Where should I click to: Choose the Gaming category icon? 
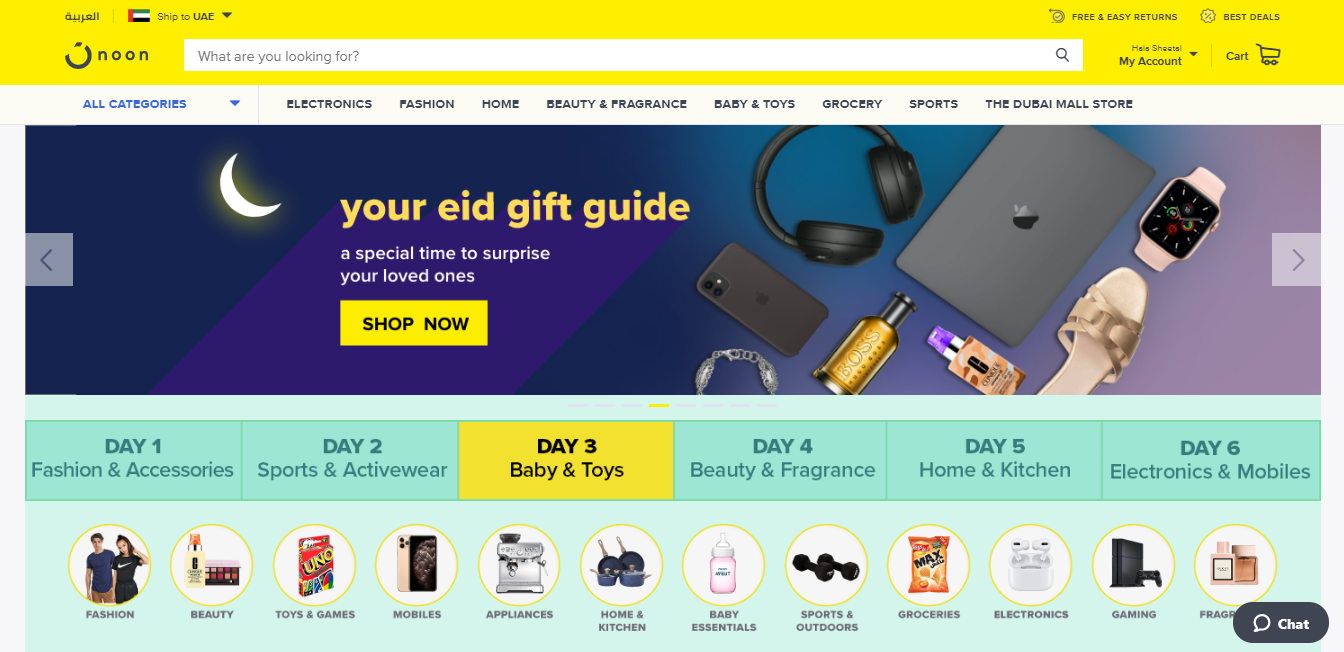[x=1133, y=565]
